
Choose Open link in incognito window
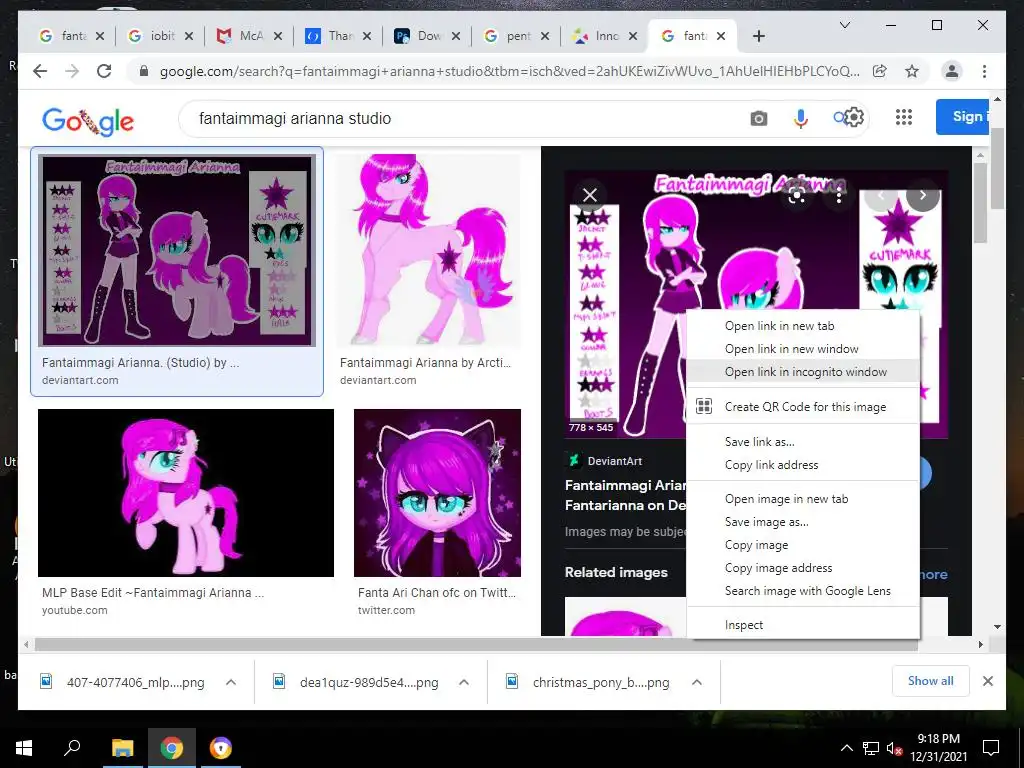point(803,372)
